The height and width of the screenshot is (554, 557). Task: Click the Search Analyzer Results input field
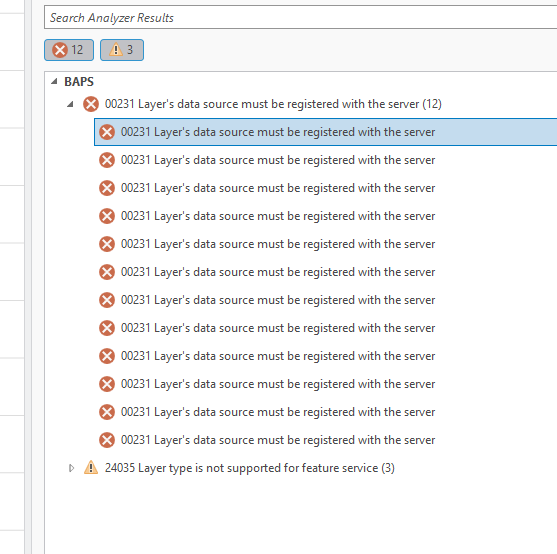click(301, 17)
